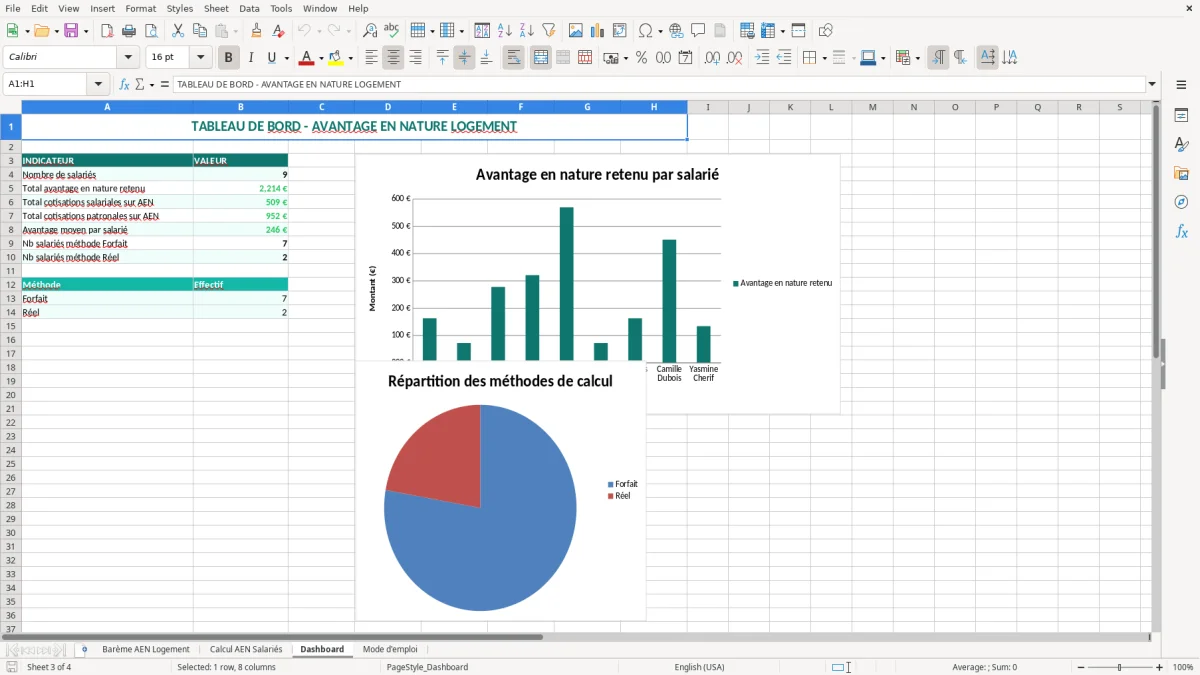The width and height of the screenshot is (1200, 675).
Task: Click the Add Decimal Place icon
Action: pyautogui.click(x=712, y=58)
